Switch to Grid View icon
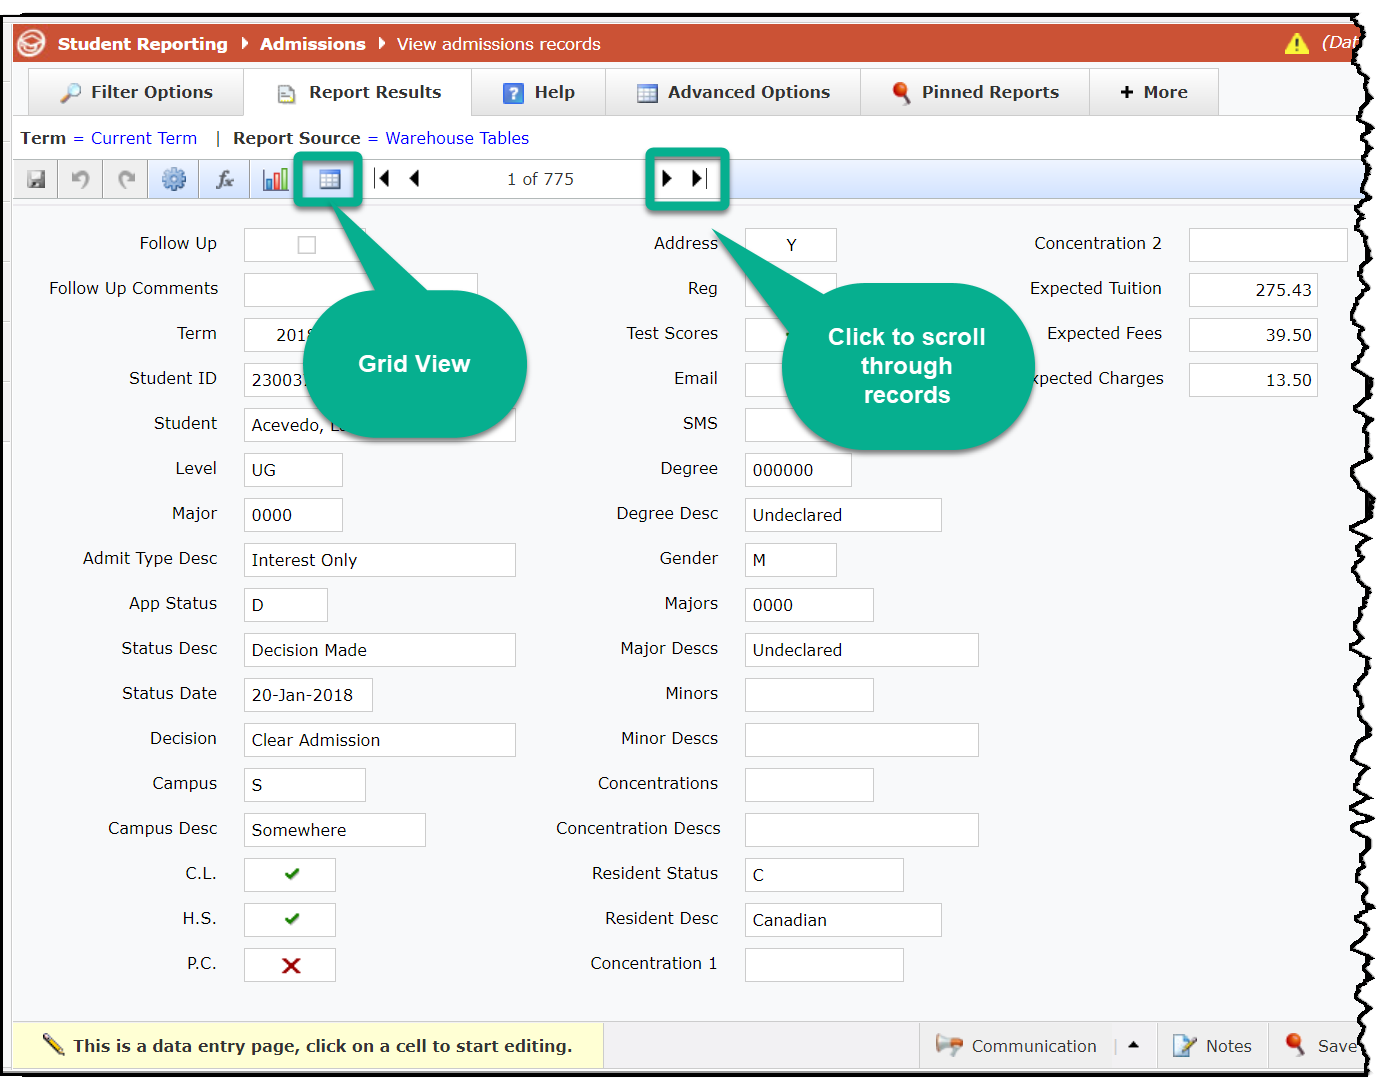This screenshot has width=1397, height=1091. coord(329,180)
